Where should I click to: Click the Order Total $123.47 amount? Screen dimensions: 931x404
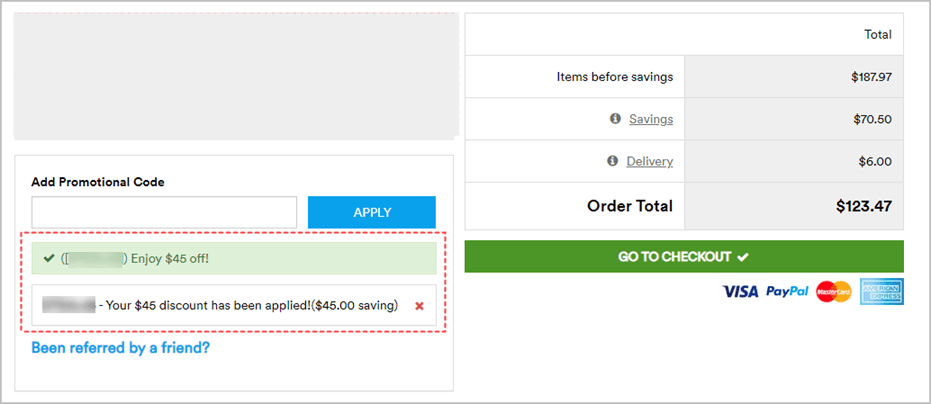(x=864, y=206)
